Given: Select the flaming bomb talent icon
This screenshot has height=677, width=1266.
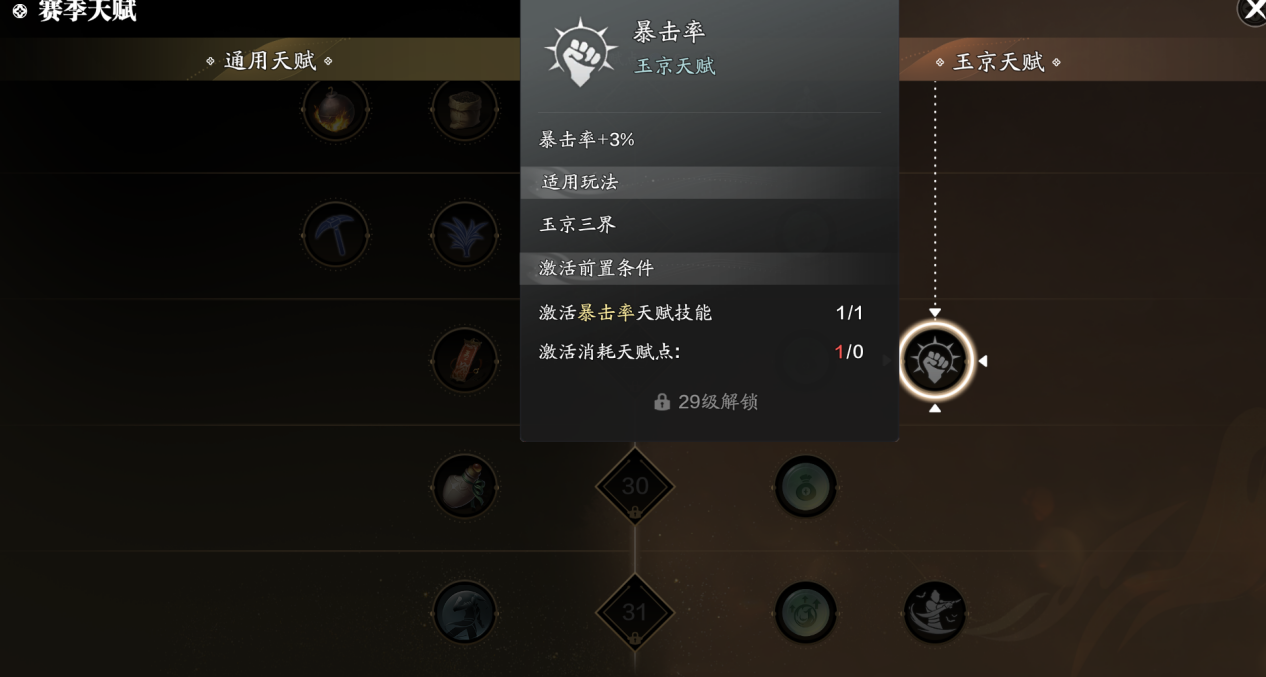Looking at the screenshot, I should coord(335,108).
